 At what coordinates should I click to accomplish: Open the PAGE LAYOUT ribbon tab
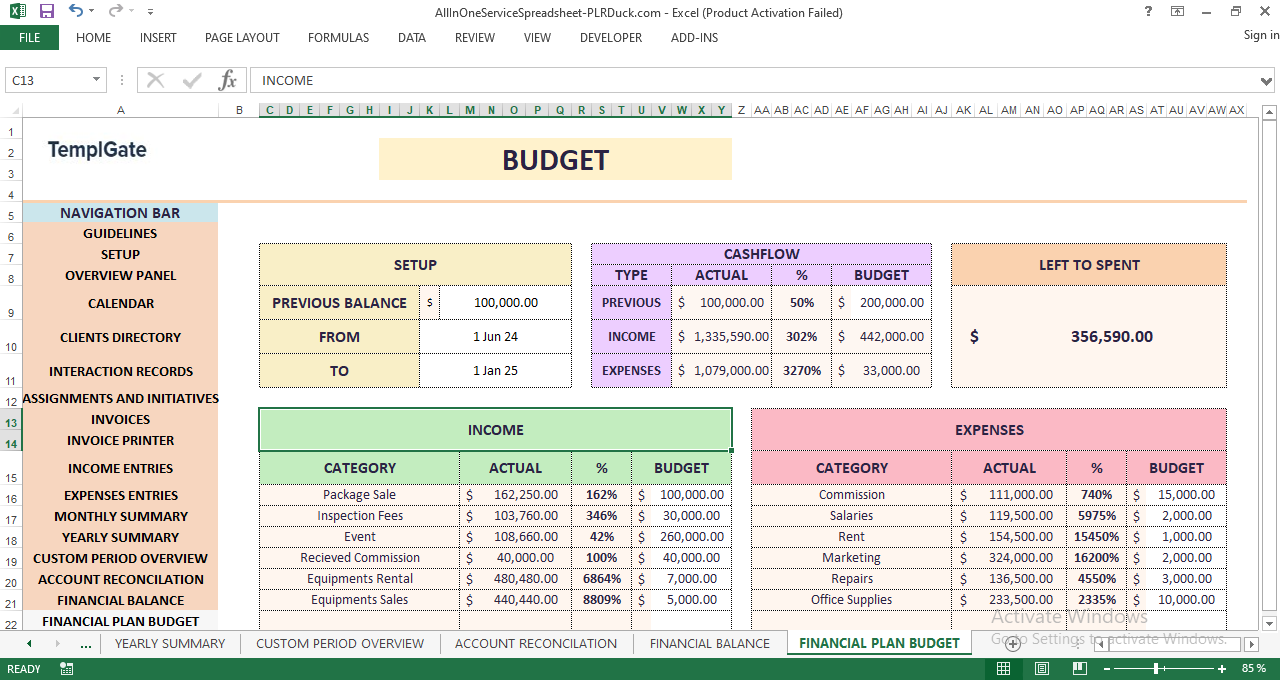242,38
